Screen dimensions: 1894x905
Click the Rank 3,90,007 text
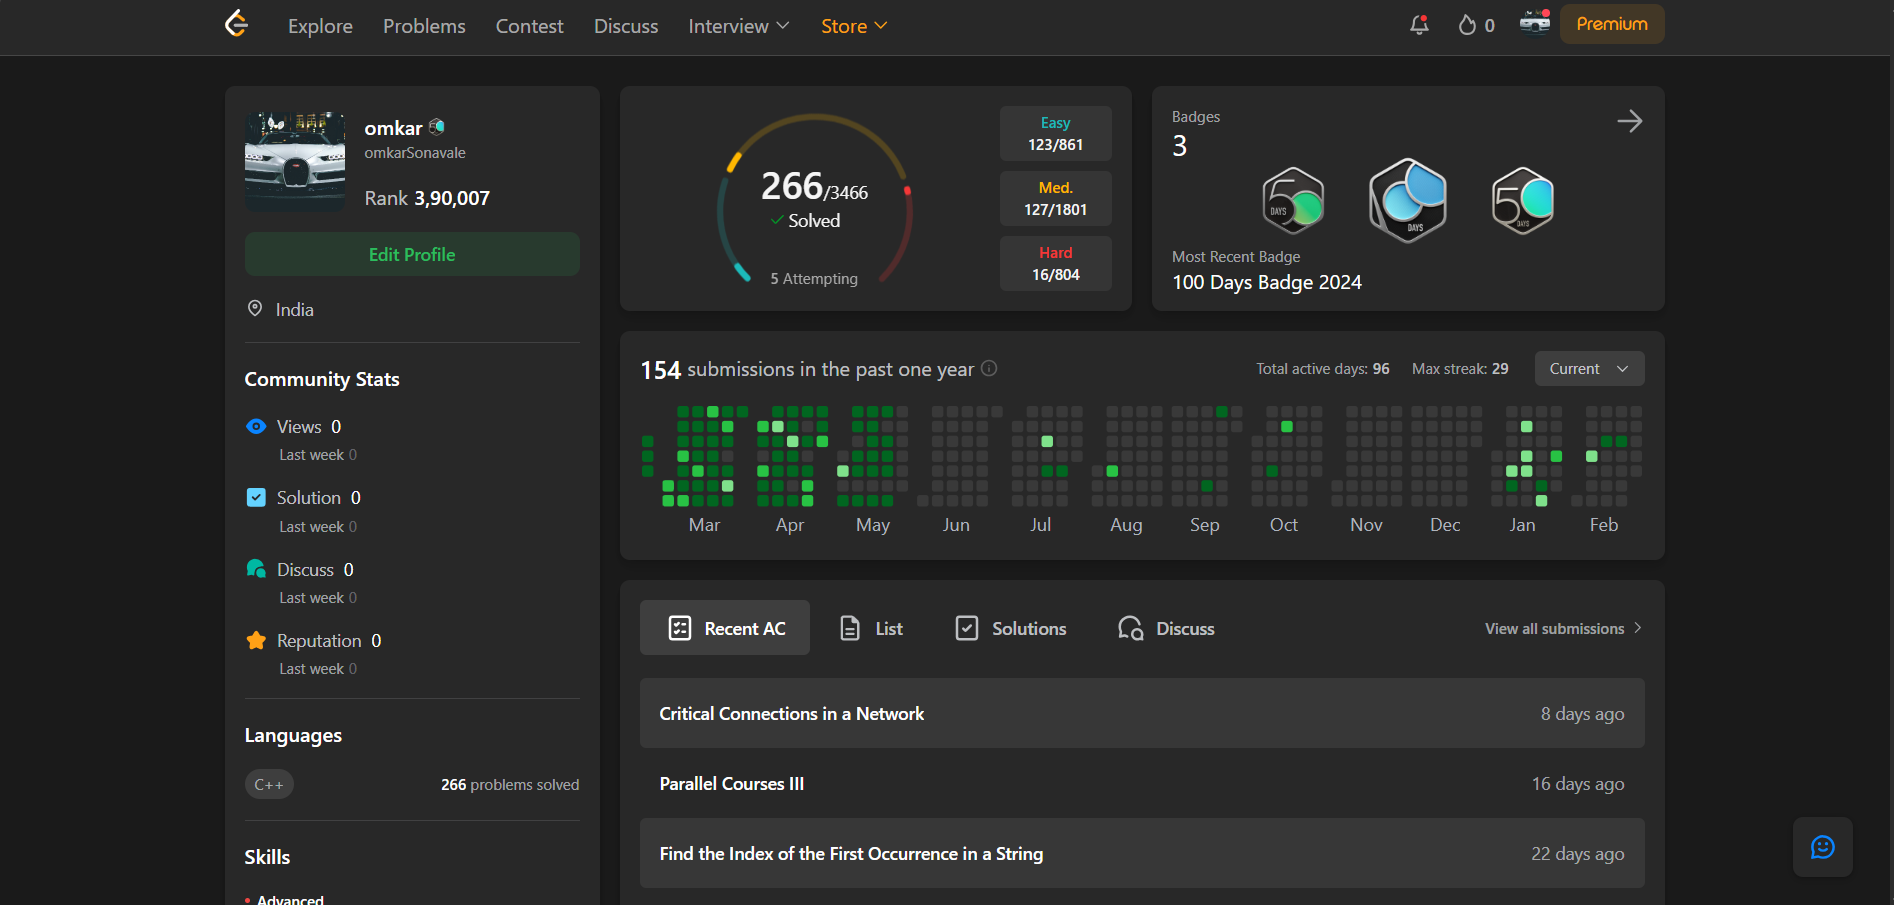pyautogui.click(x=427, y=198)
